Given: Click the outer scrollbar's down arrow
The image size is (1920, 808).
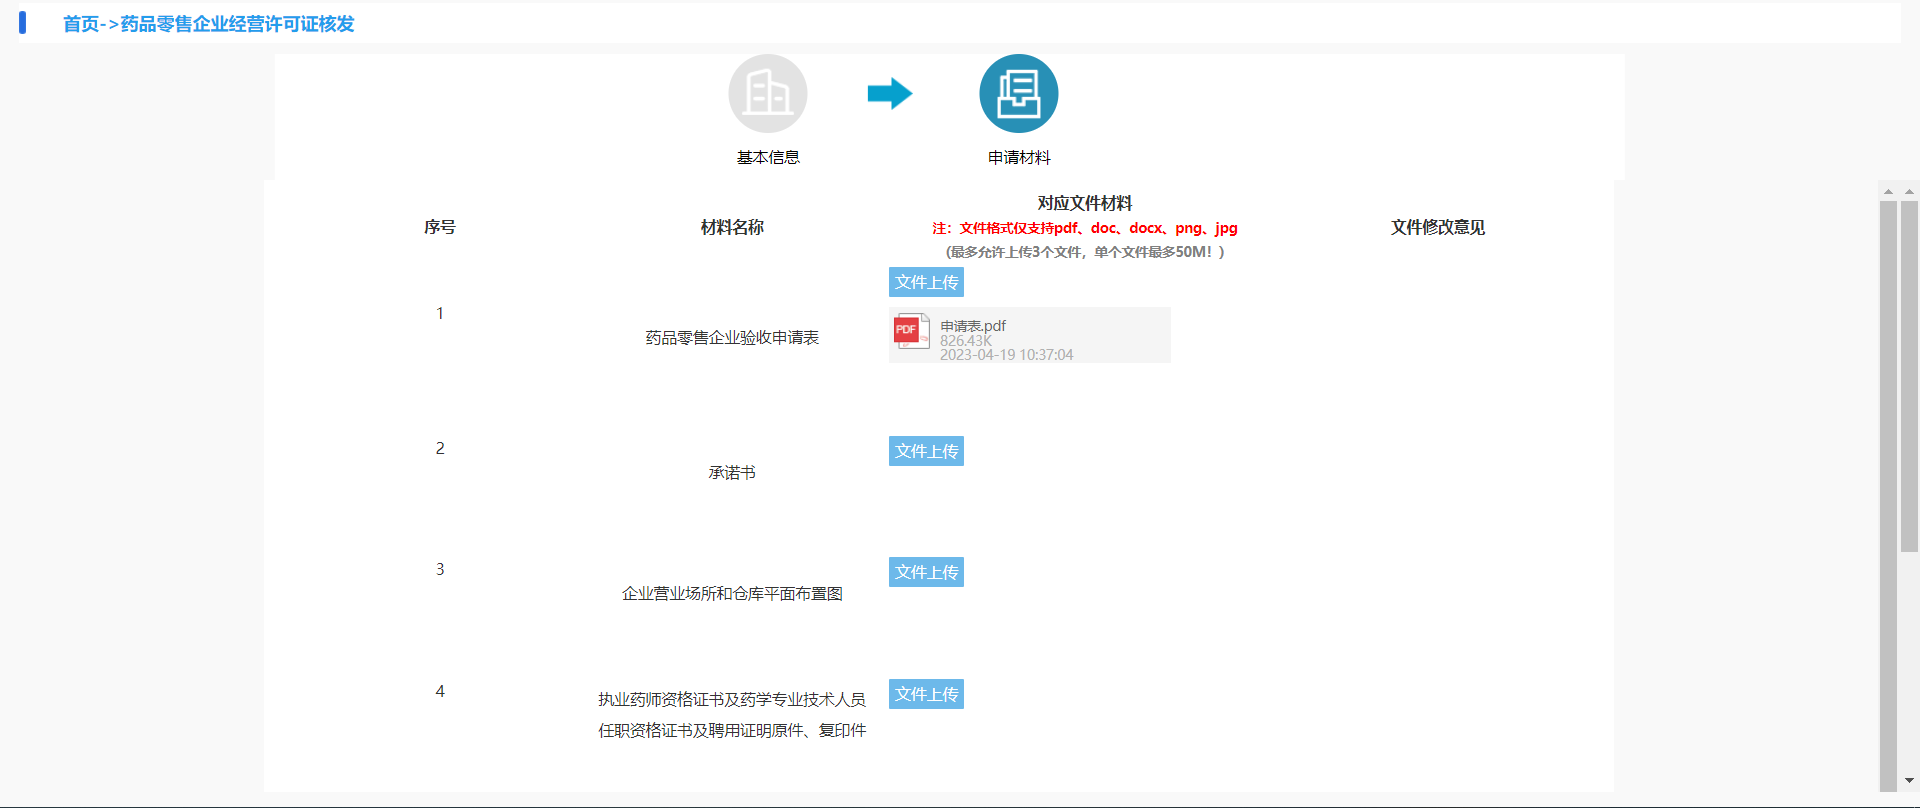Looking at the screenshot, I should [x=1909, y=780].
